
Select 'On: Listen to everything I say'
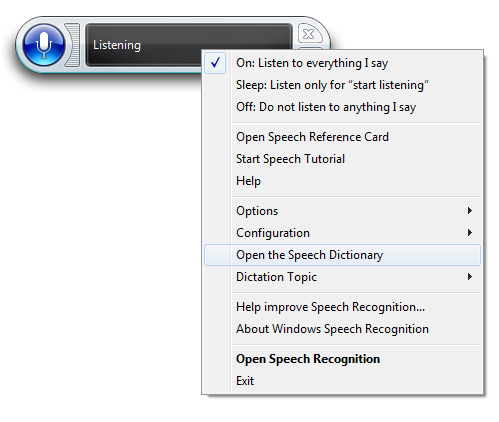tap(342, 63)
